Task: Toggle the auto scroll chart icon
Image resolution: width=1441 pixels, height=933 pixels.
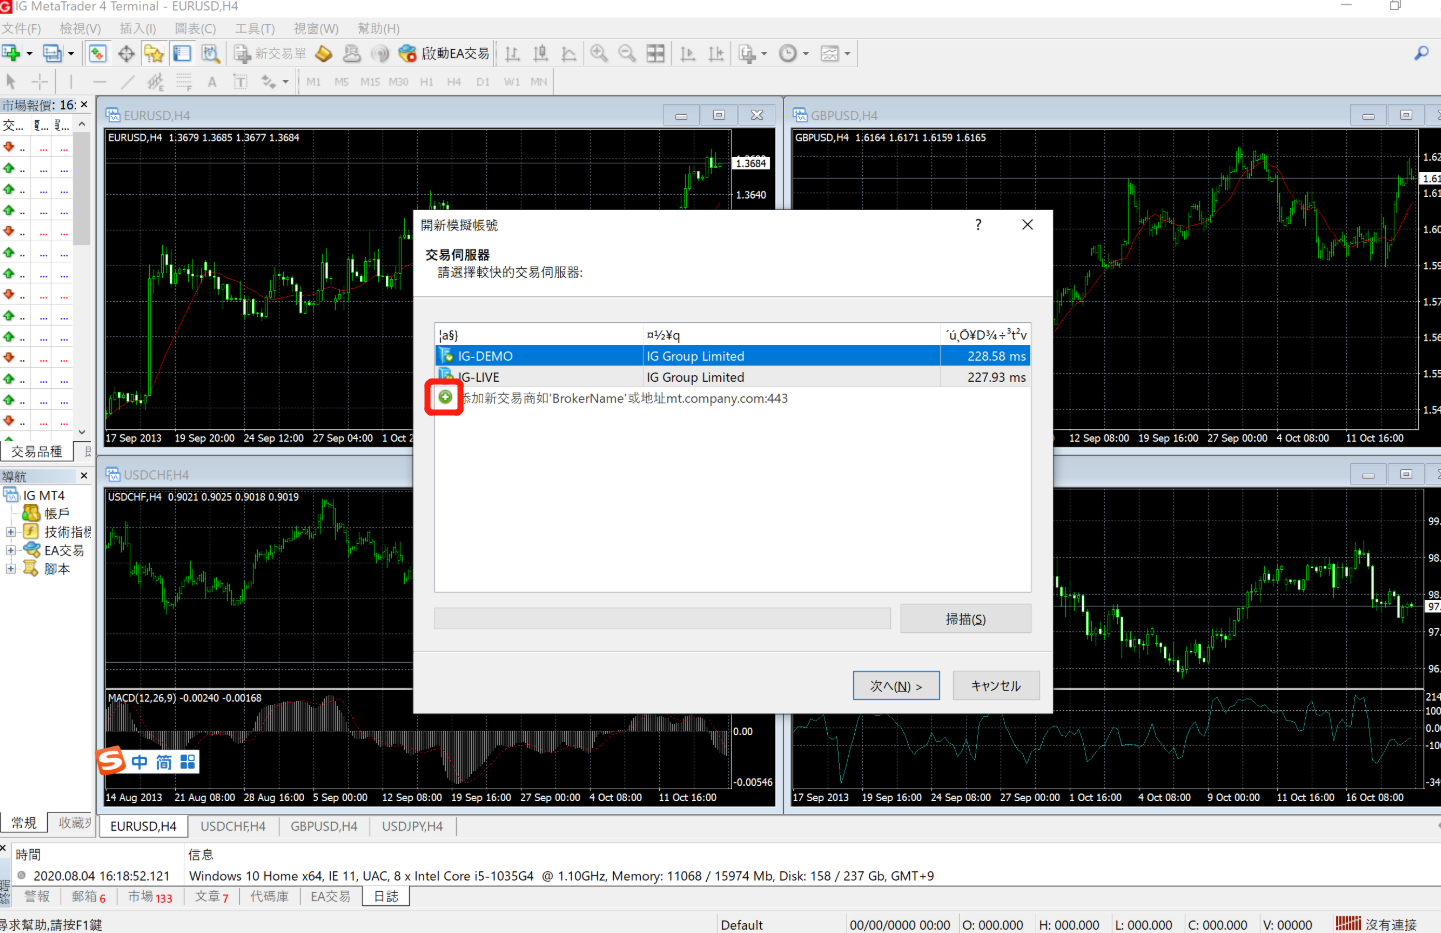Action: 687,53
